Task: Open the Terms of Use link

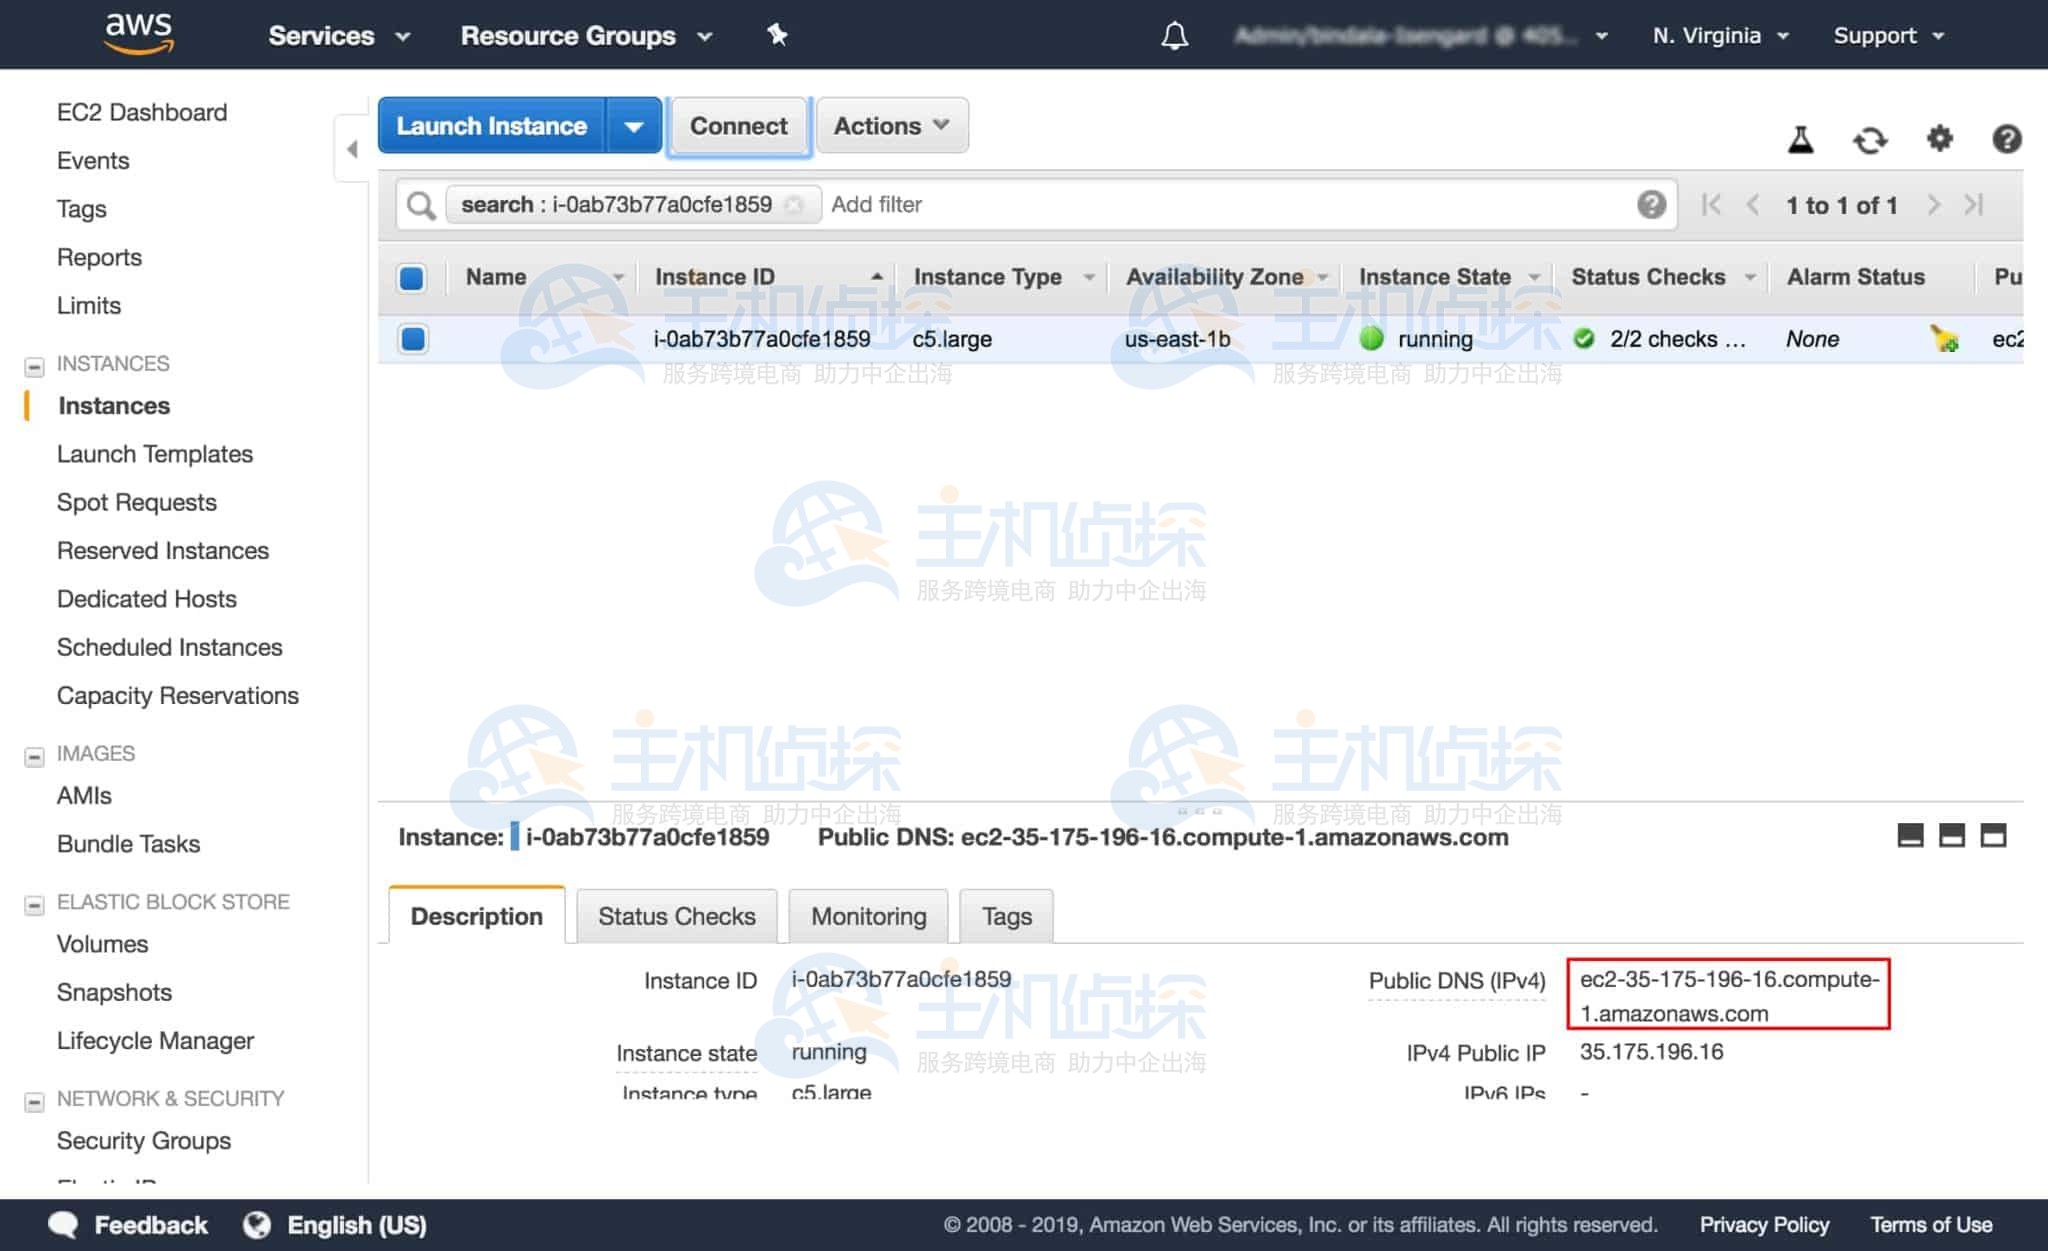Action: coord(1931,1224)
